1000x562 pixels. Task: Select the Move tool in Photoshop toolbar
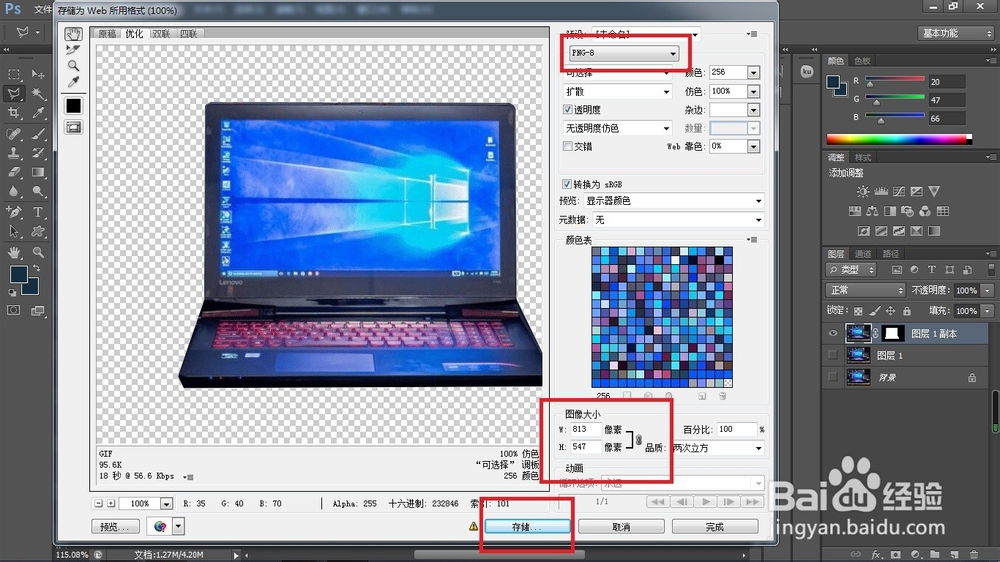point(38,75)
